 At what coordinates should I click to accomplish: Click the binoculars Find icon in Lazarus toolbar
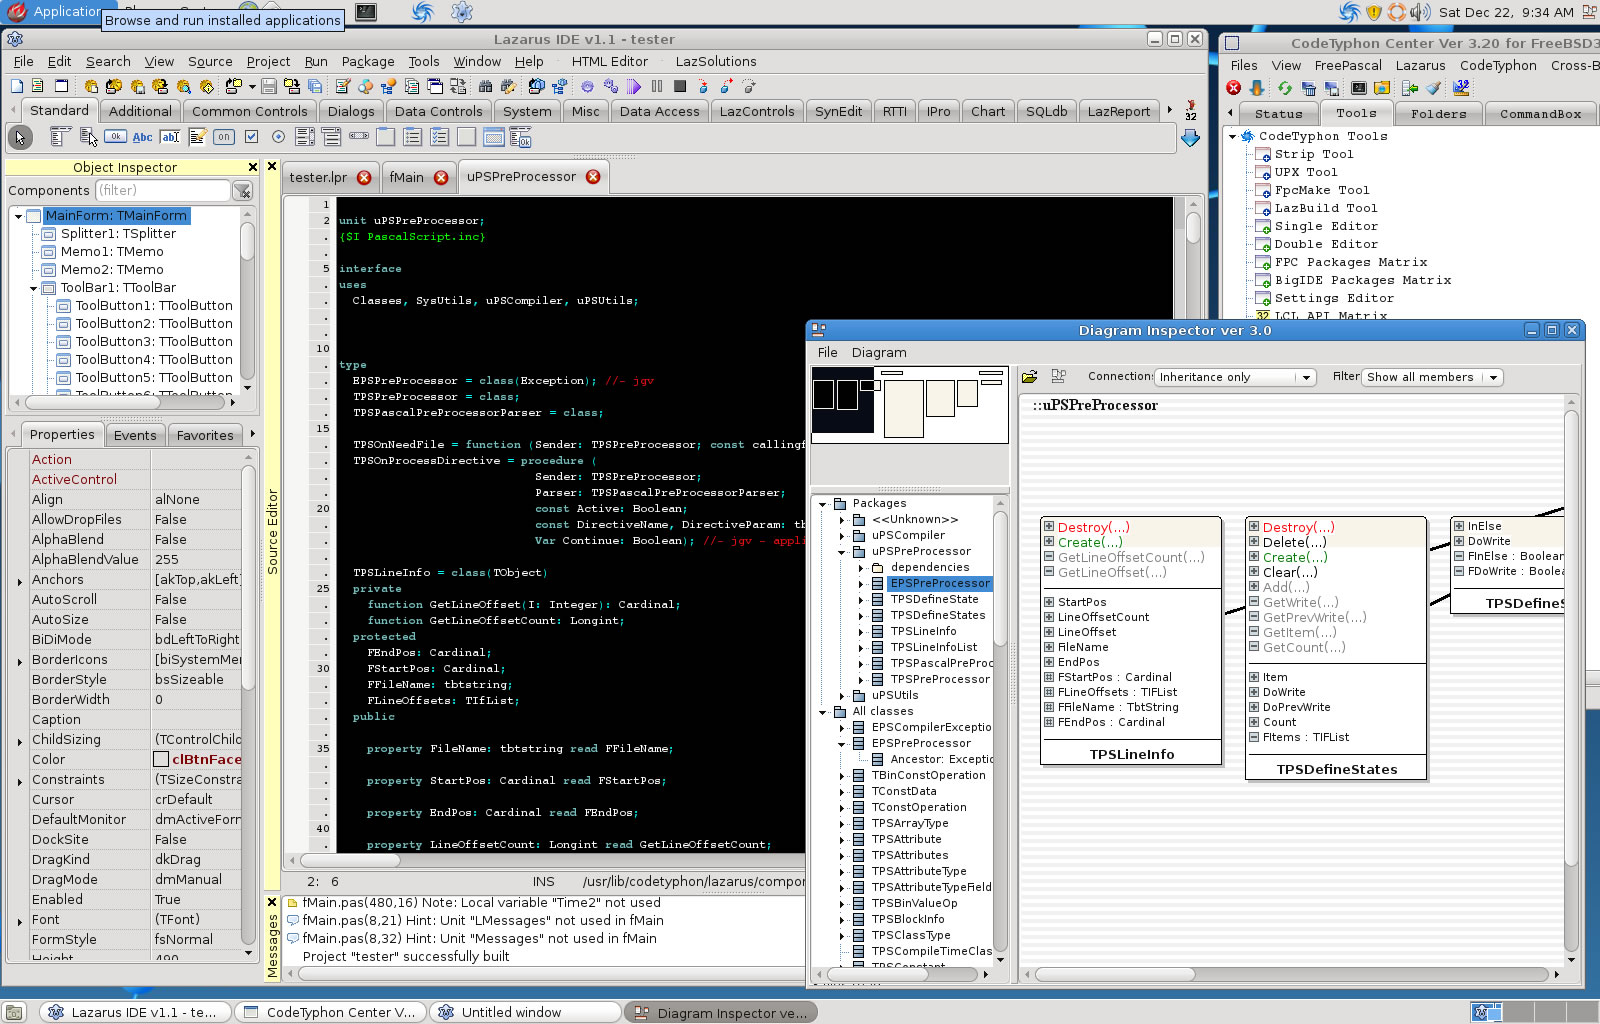485,86
